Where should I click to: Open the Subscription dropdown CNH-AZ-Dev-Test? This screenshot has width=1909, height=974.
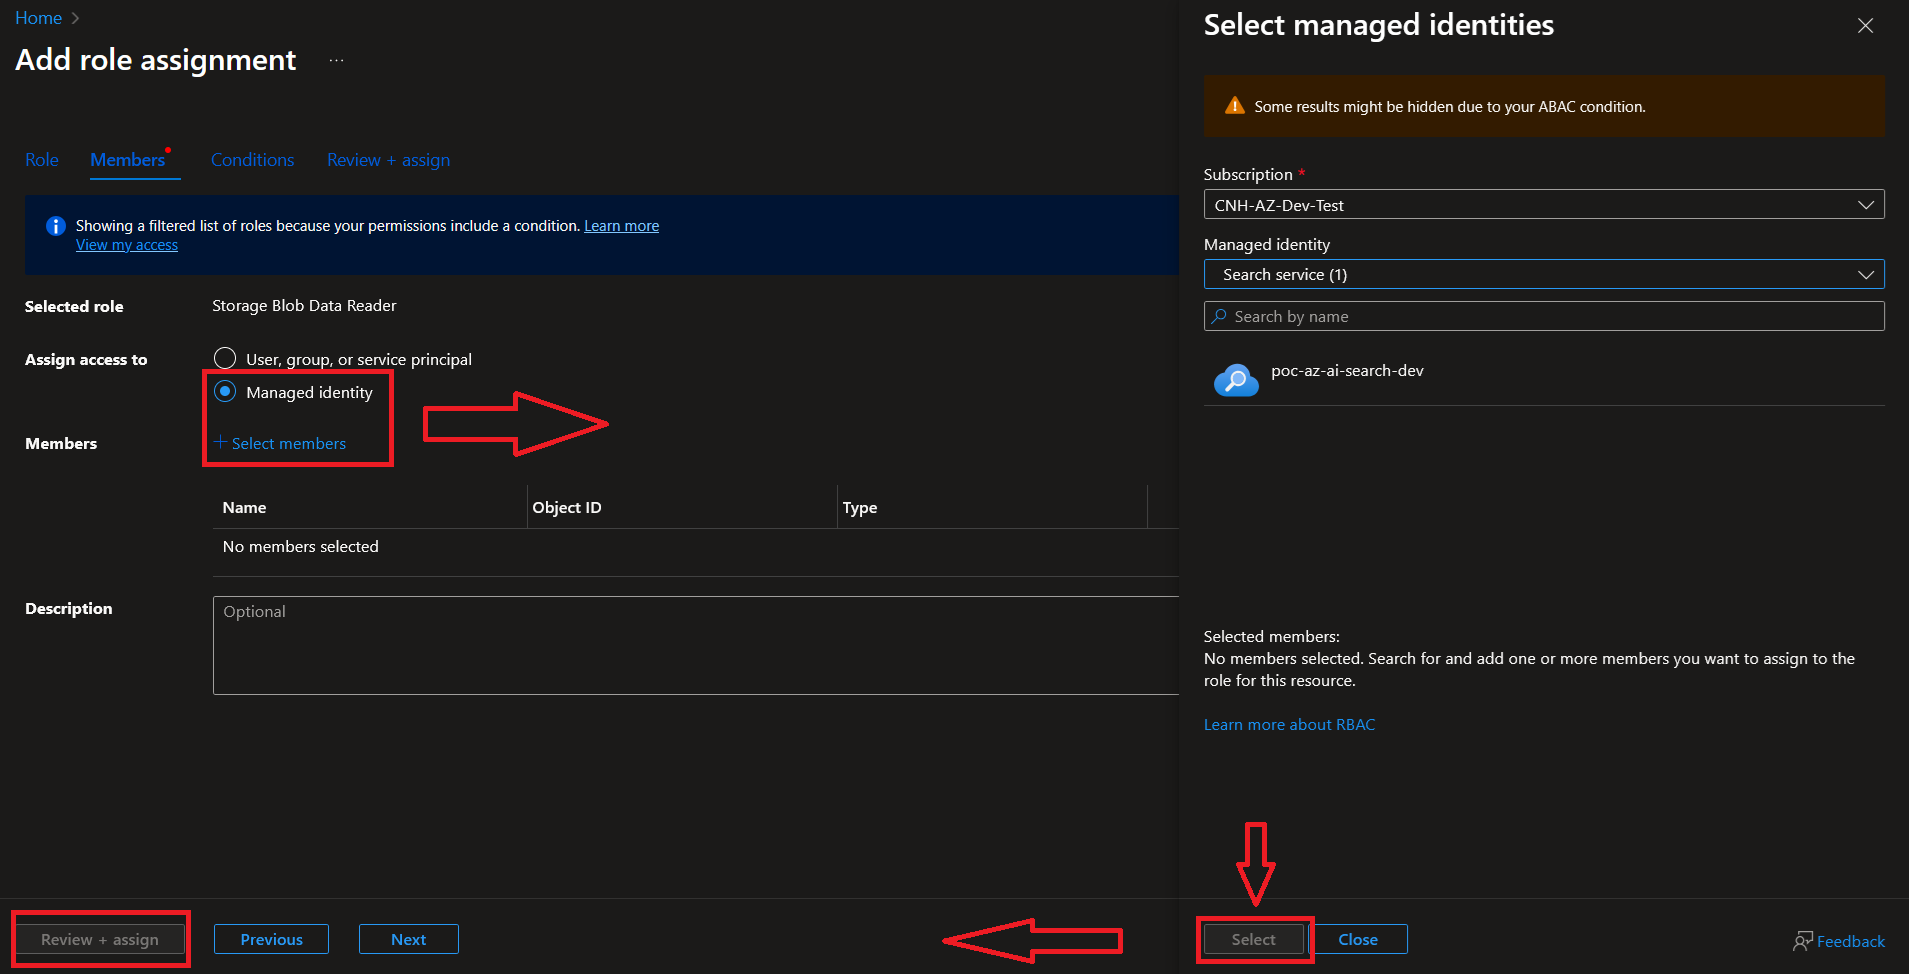coord(1544,205)
